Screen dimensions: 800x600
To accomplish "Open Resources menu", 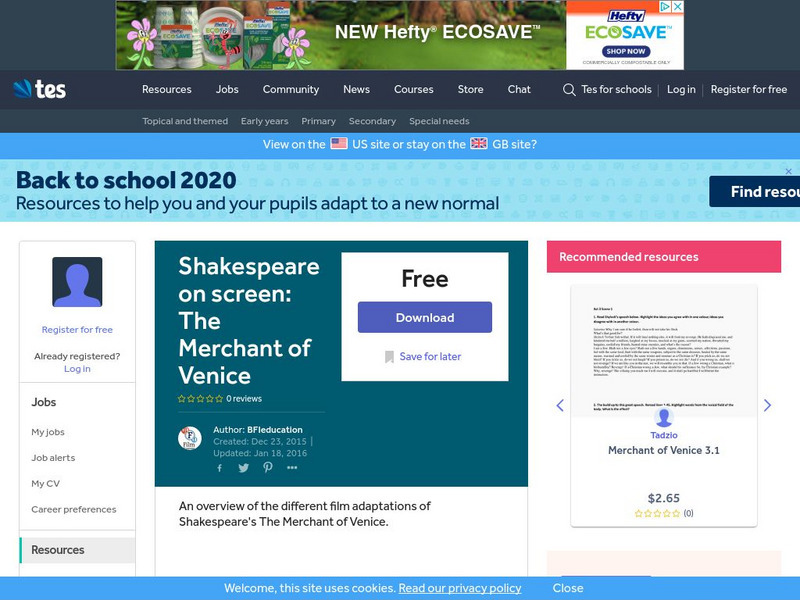I will [167, 89].
